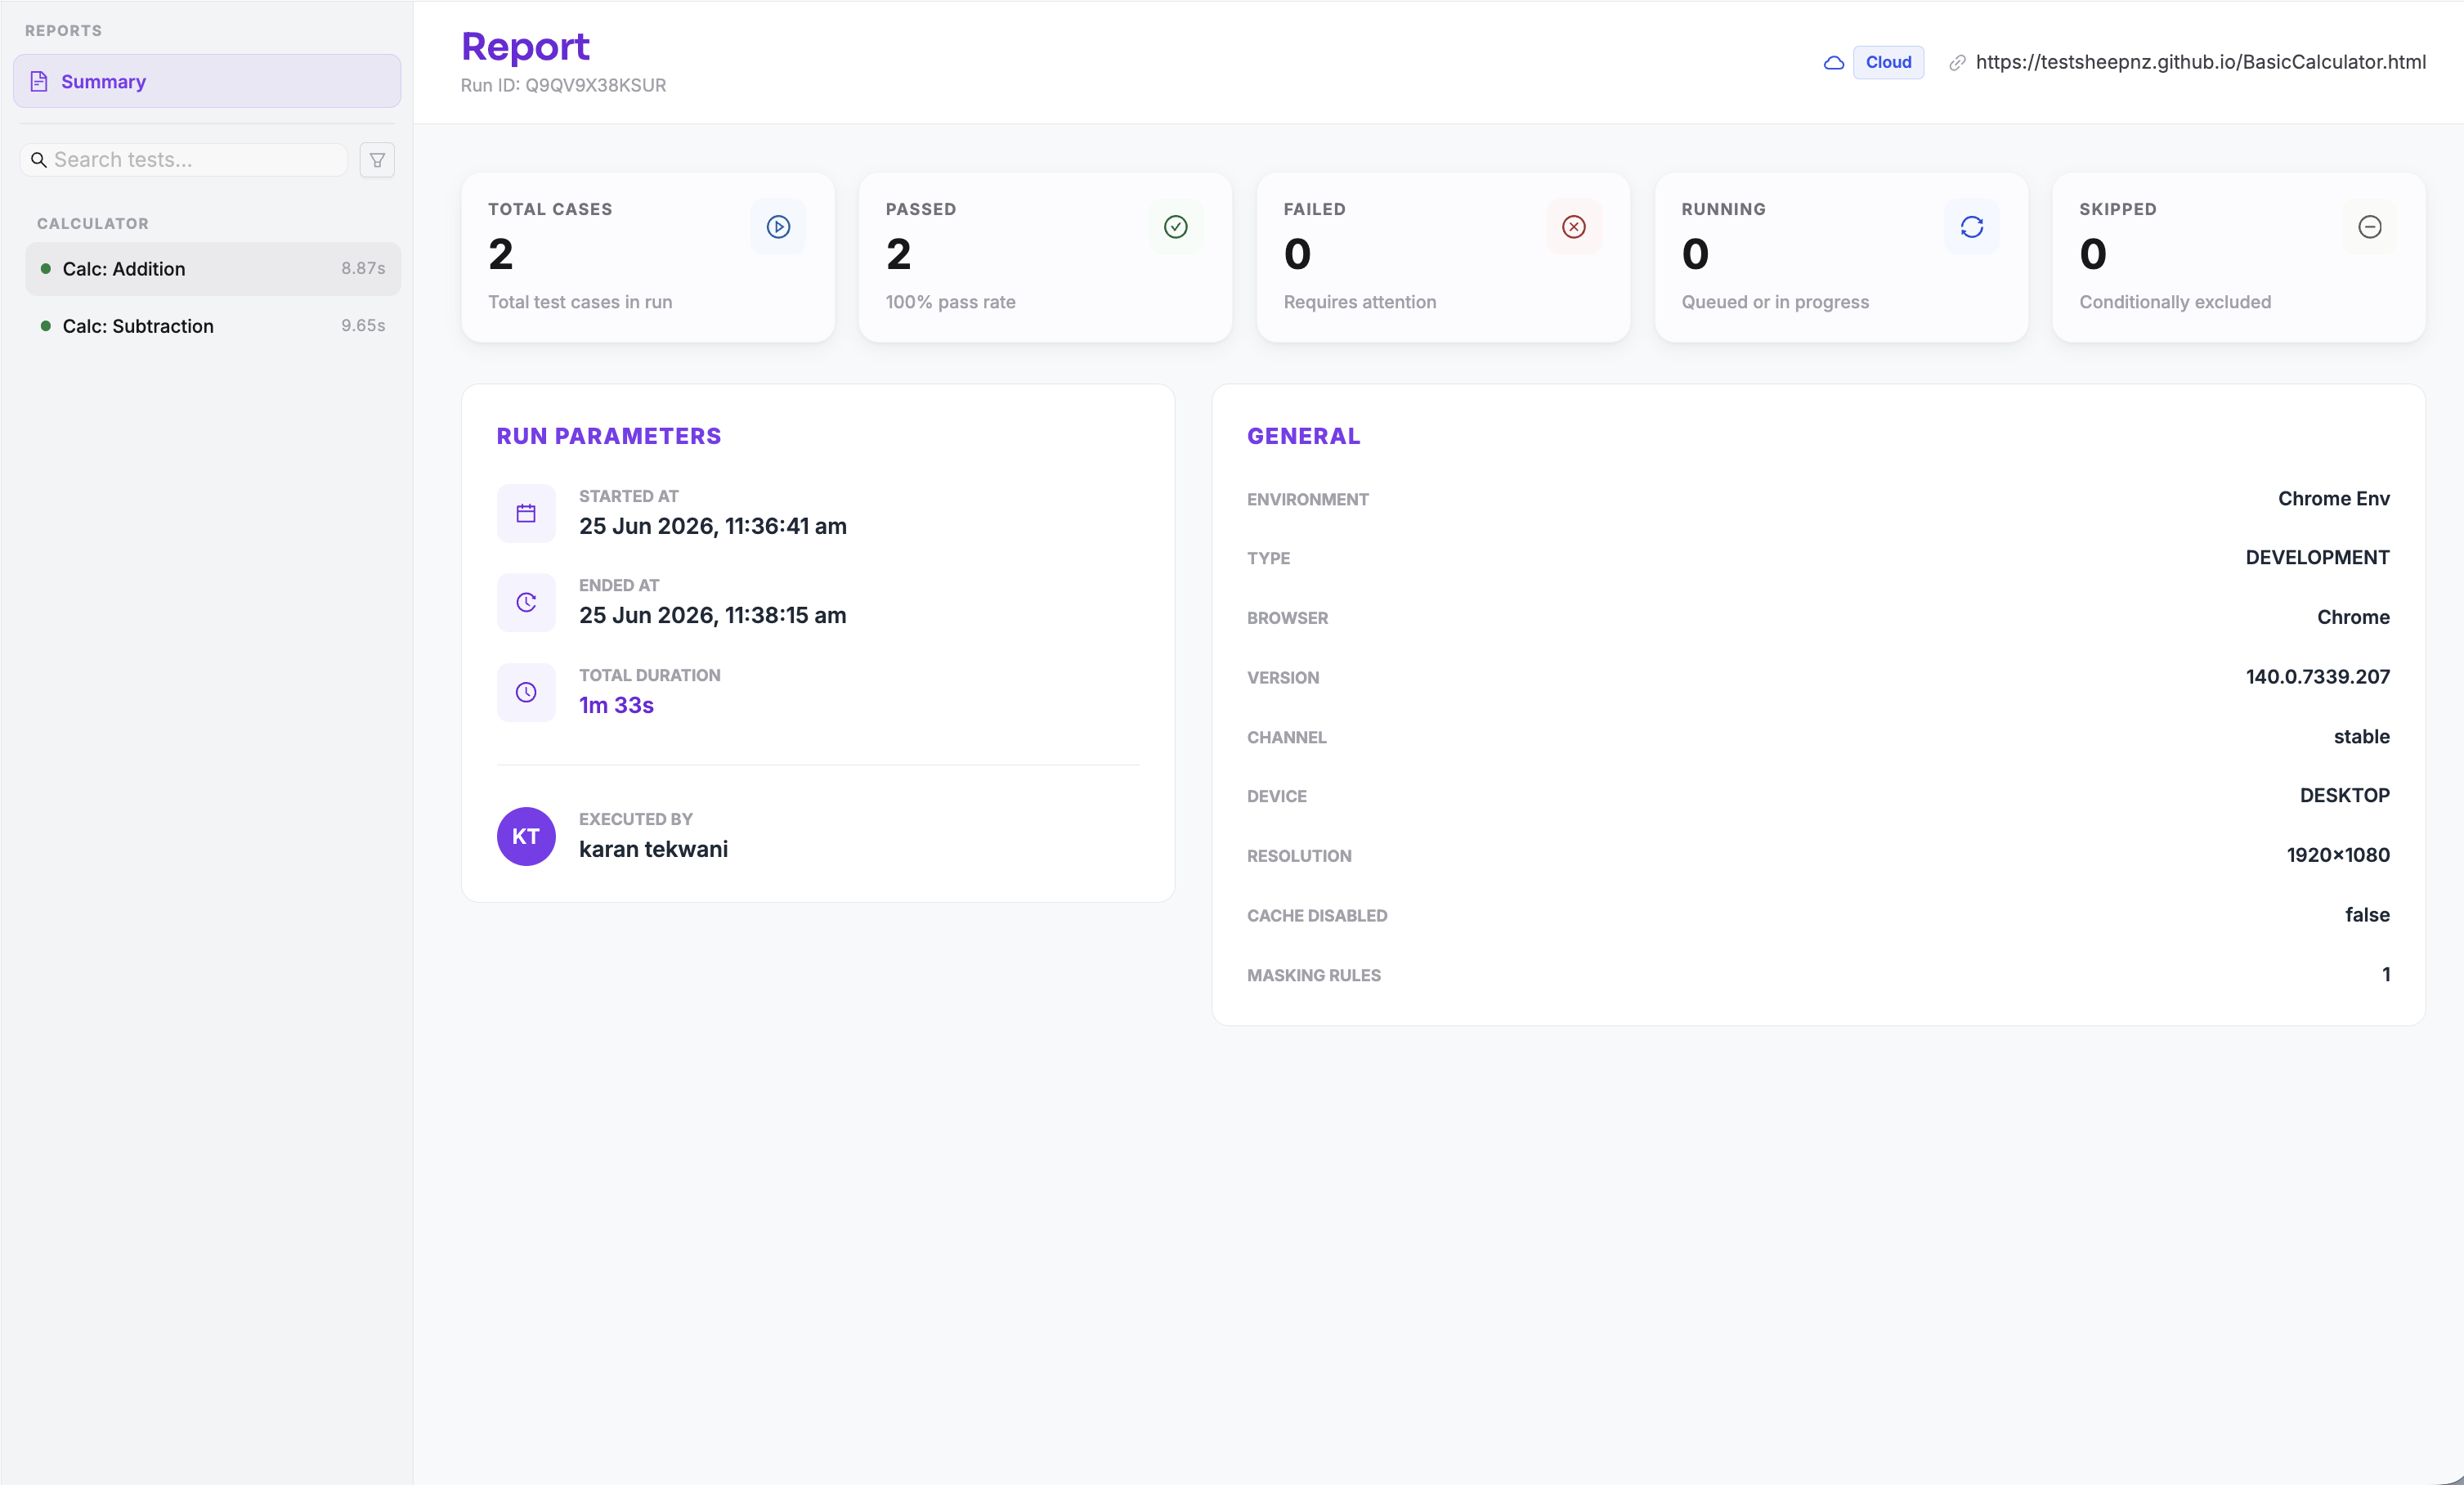Click the Cloud badge
This screenshot has width=2464, height=1485.
pyautogui.click(x=1888, y=62)
